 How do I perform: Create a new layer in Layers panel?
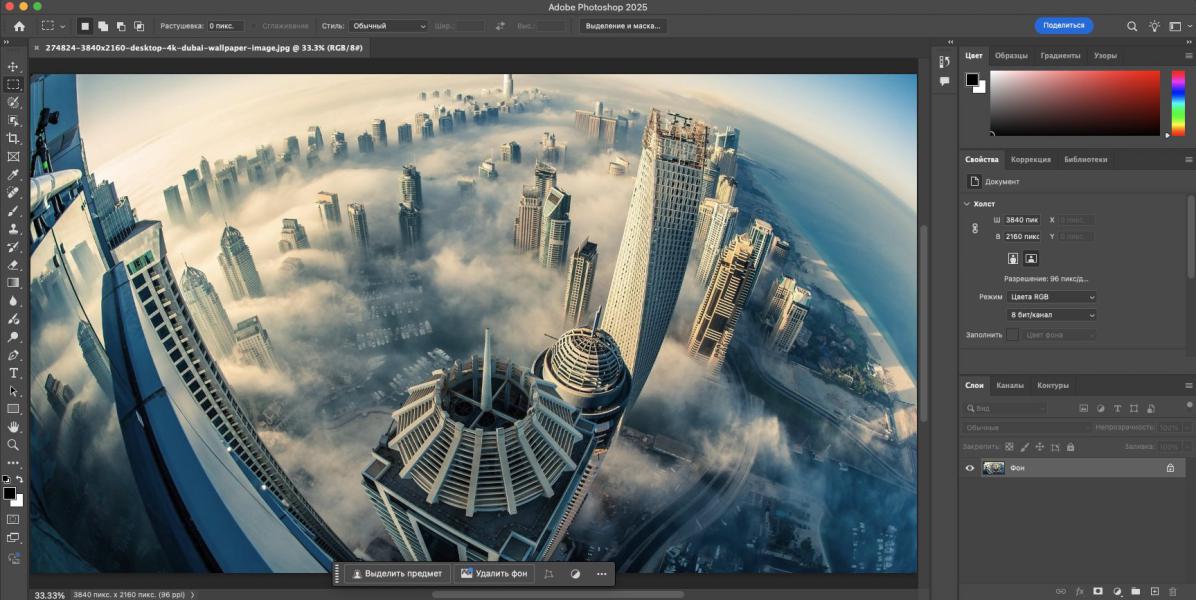[1154, 592]
